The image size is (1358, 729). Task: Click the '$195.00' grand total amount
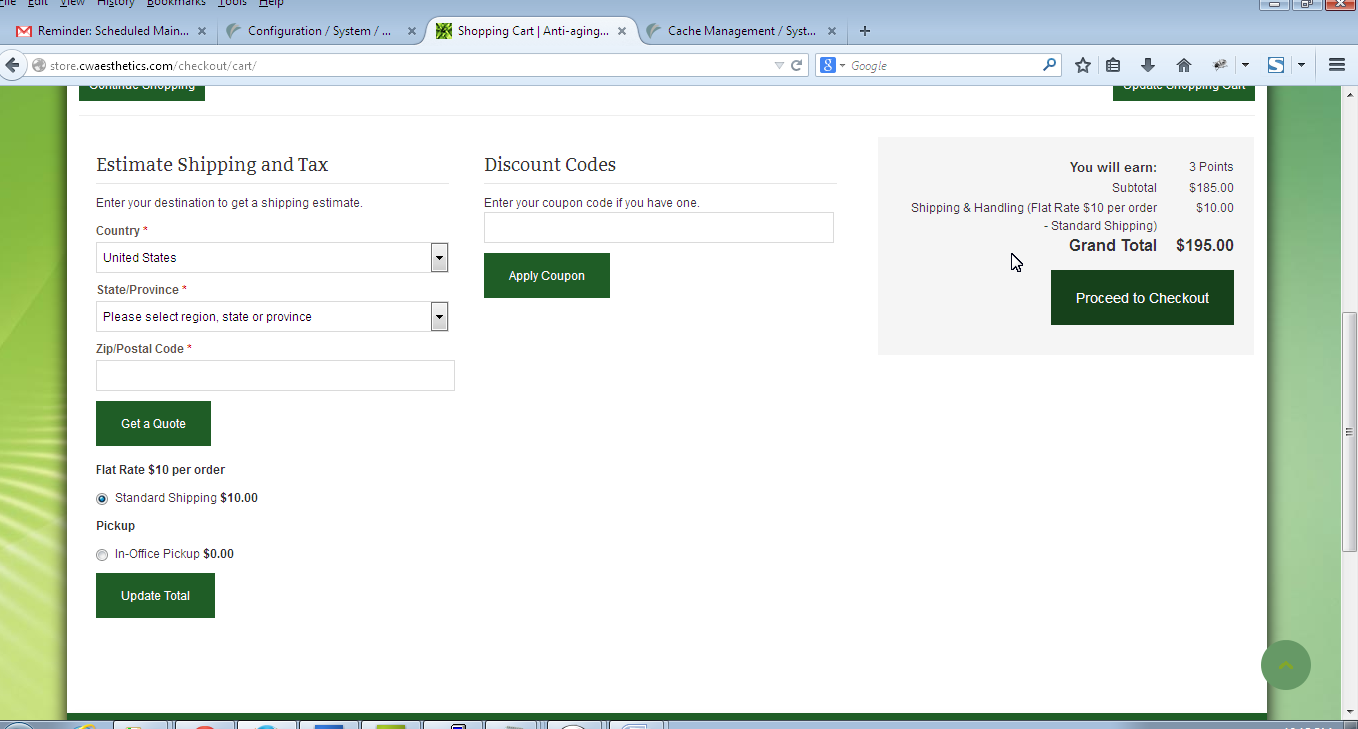[1205, 246]
